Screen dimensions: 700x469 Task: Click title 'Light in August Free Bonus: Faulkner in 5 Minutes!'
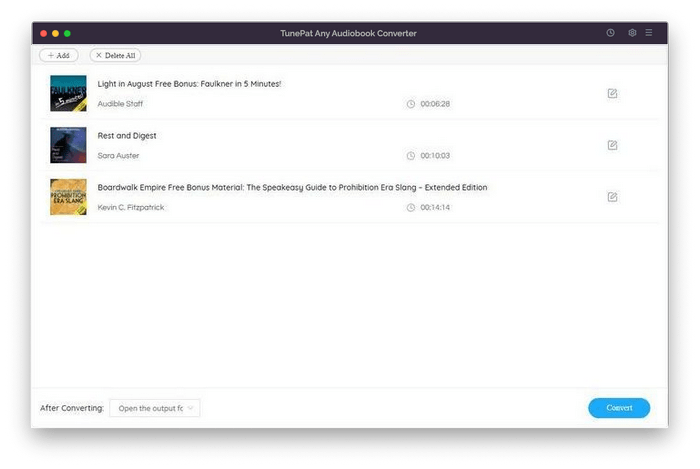189,84
